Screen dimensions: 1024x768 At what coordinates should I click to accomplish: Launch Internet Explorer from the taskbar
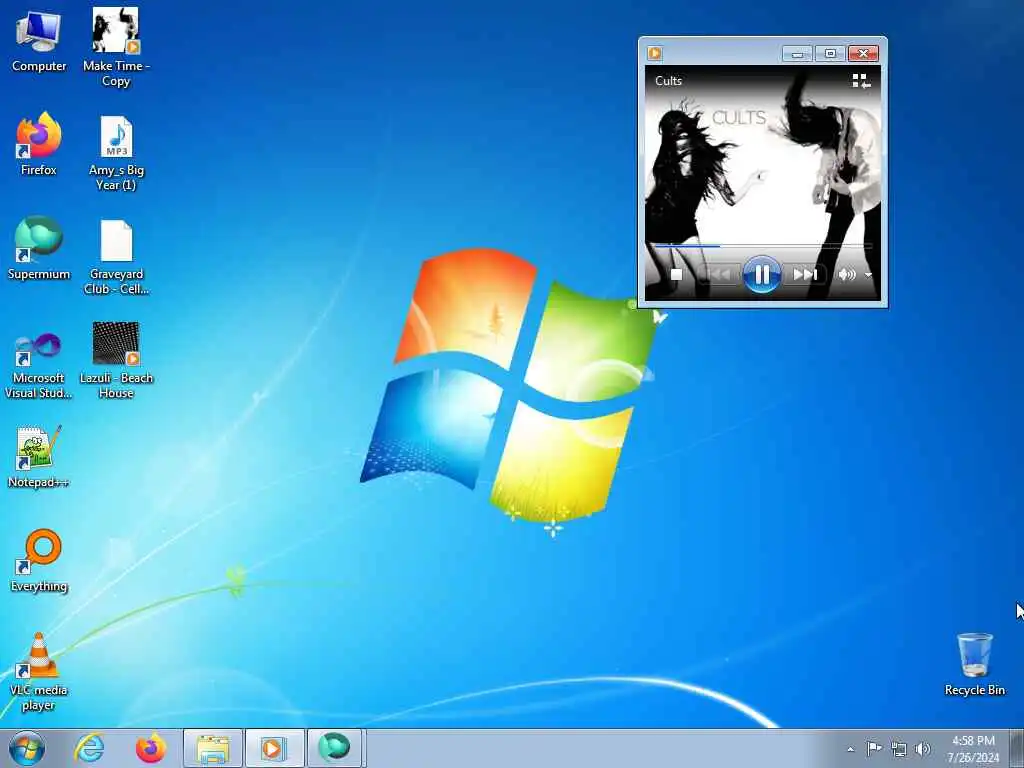[89, 748]
